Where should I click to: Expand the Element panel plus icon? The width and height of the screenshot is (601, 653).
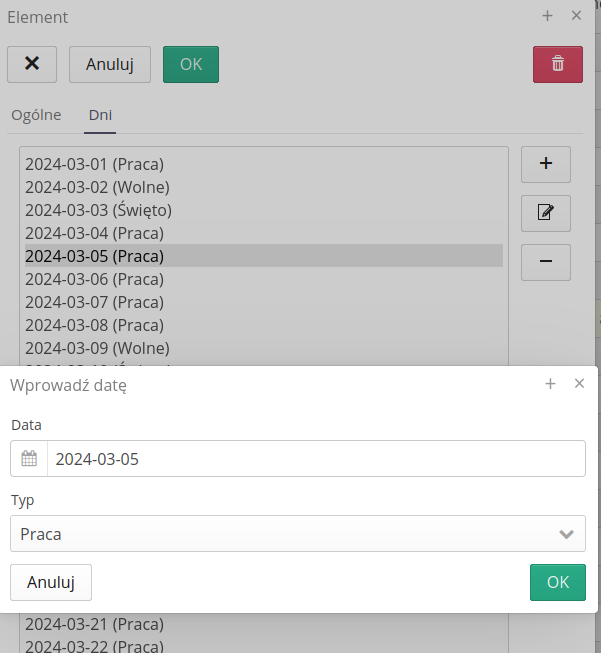coord(547,16)
